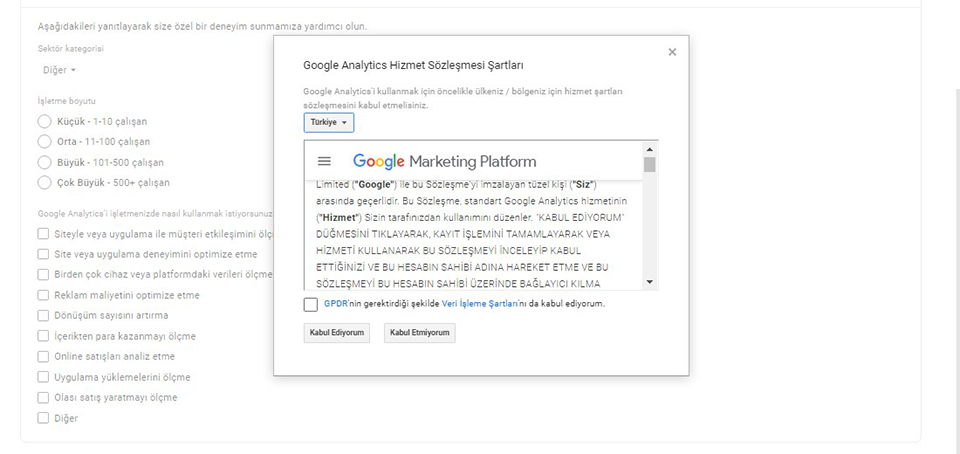Click the Sektör kategorisi label
This screenshot has height=454, width=960.
tap(70, 48)
